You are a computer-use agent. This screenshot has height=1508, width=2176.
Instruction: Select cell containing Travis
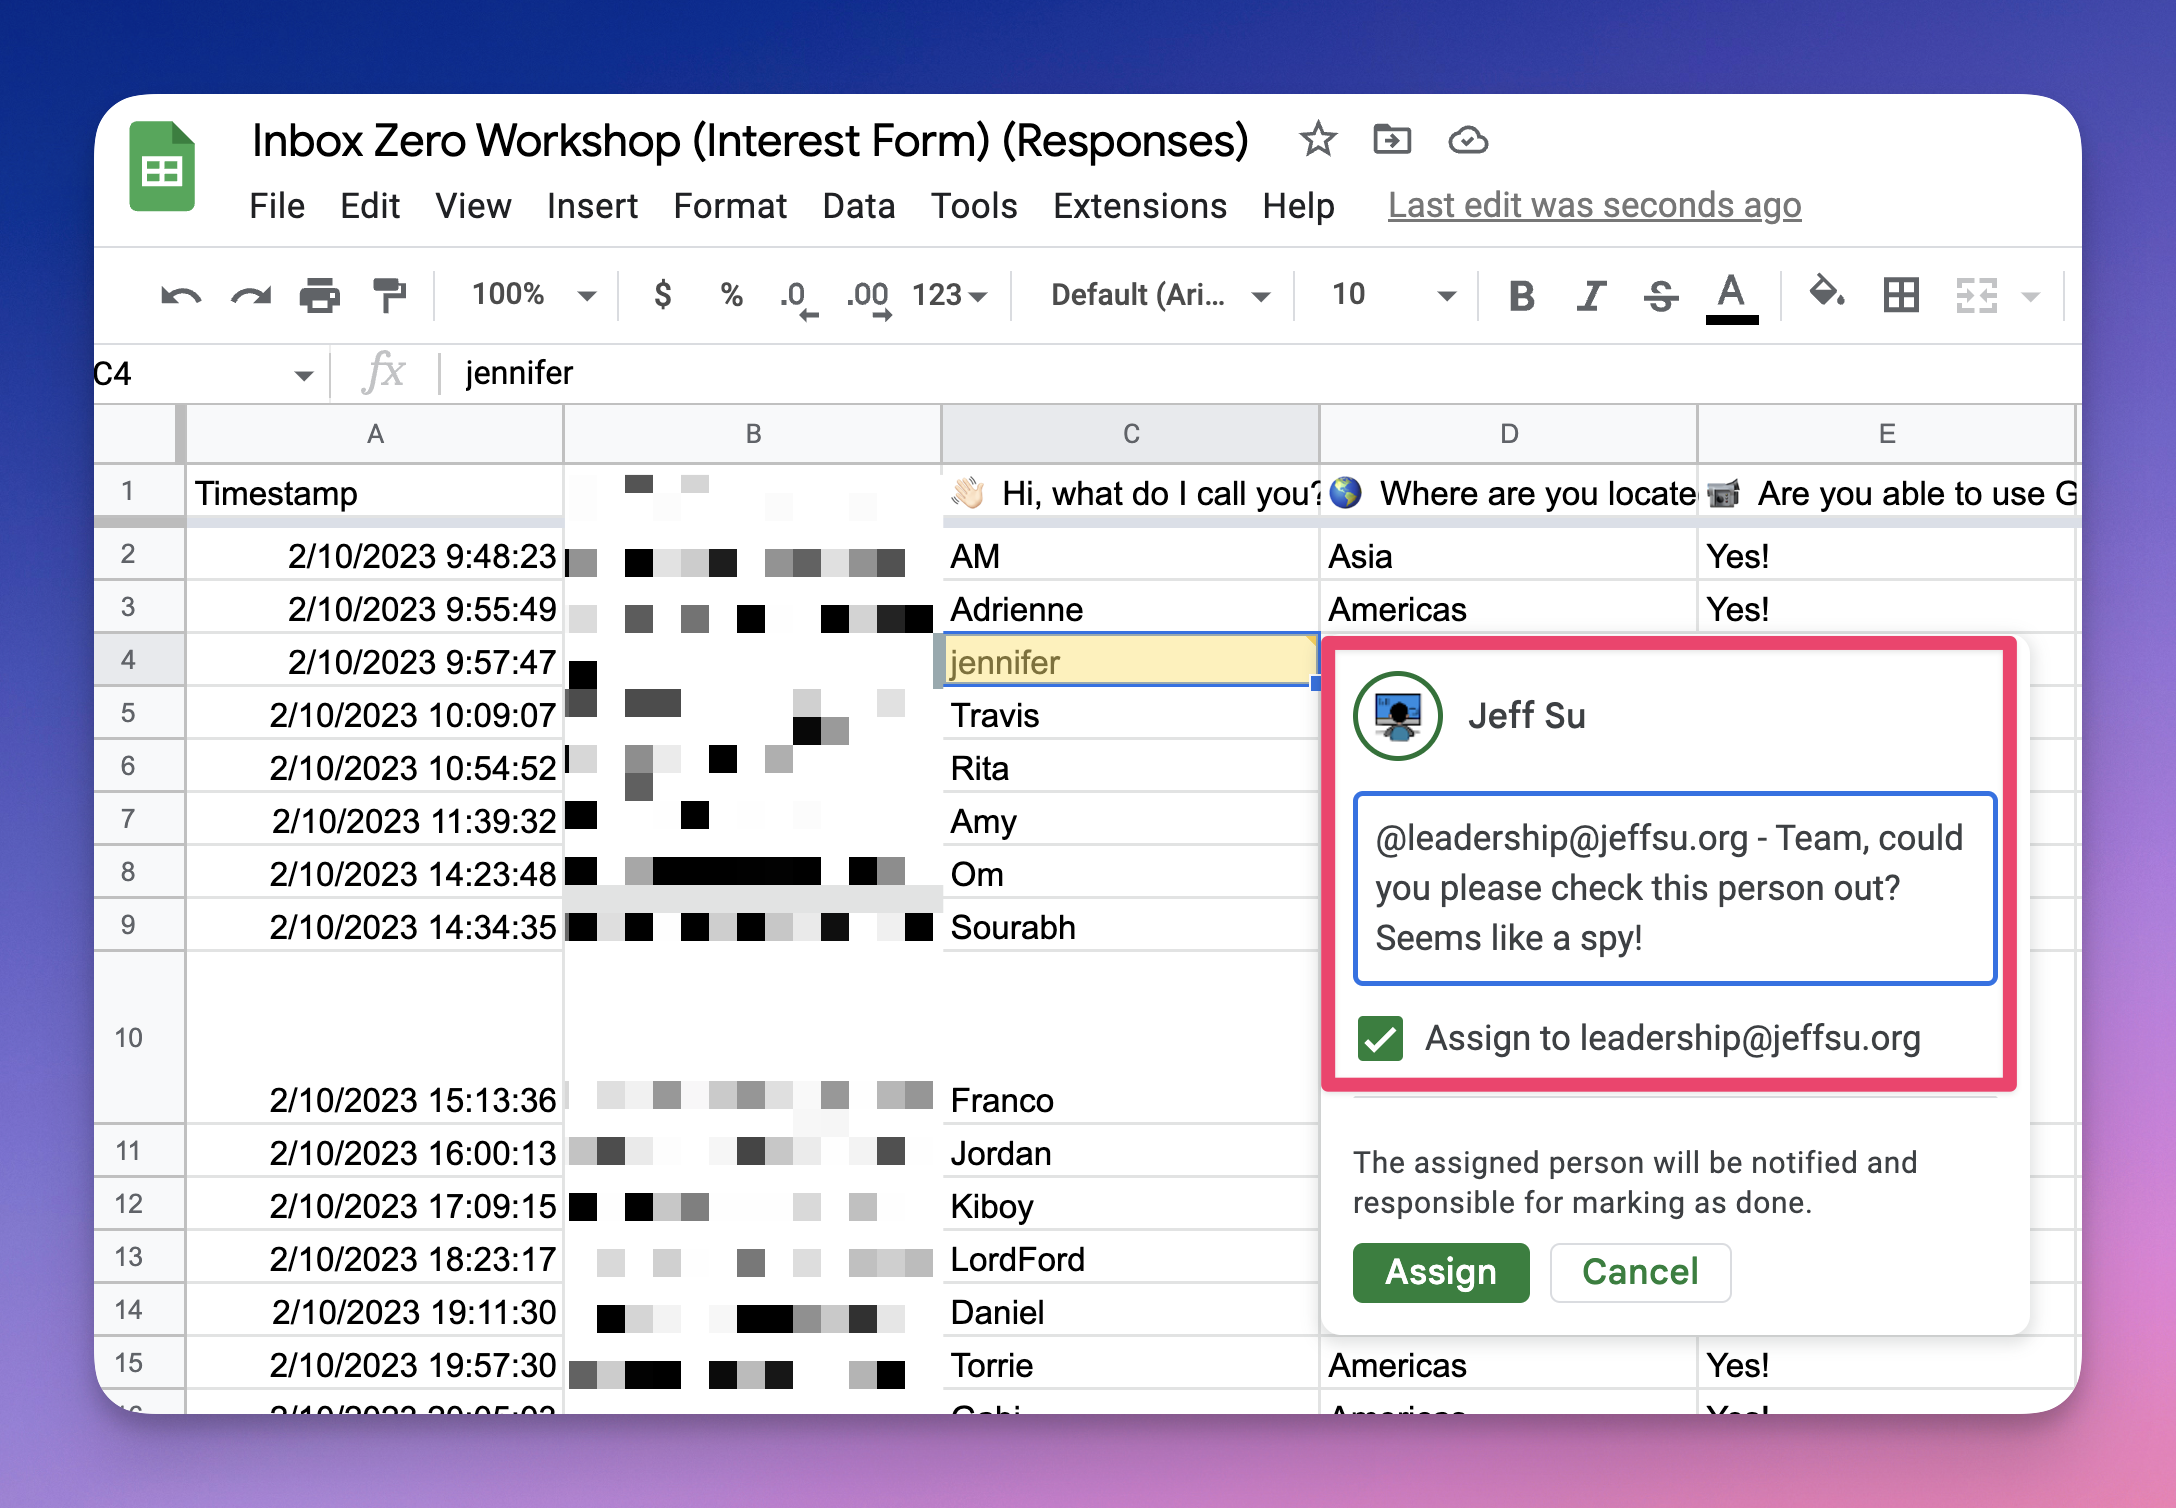click(1131, 714)
